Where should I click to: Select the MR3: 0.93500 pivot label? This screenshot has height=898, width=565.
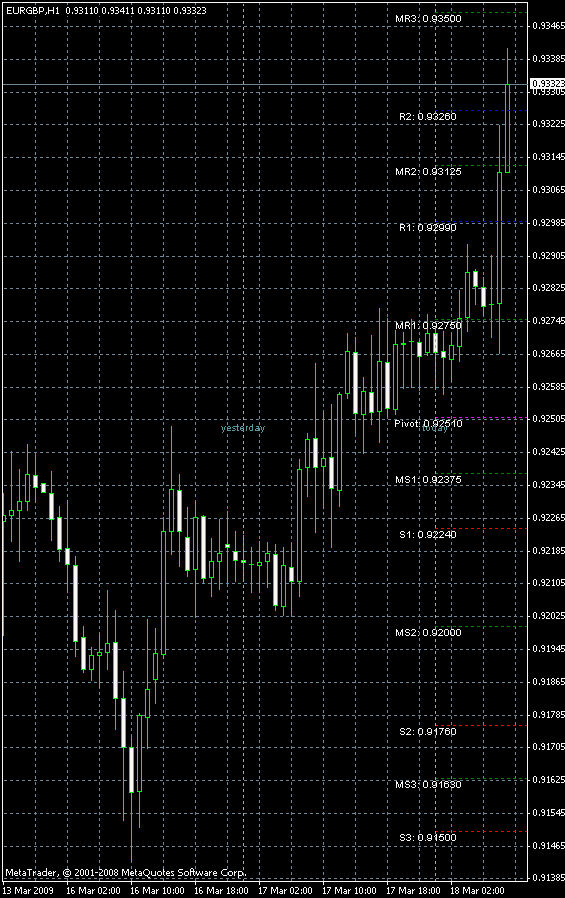[x=428, y=19]
